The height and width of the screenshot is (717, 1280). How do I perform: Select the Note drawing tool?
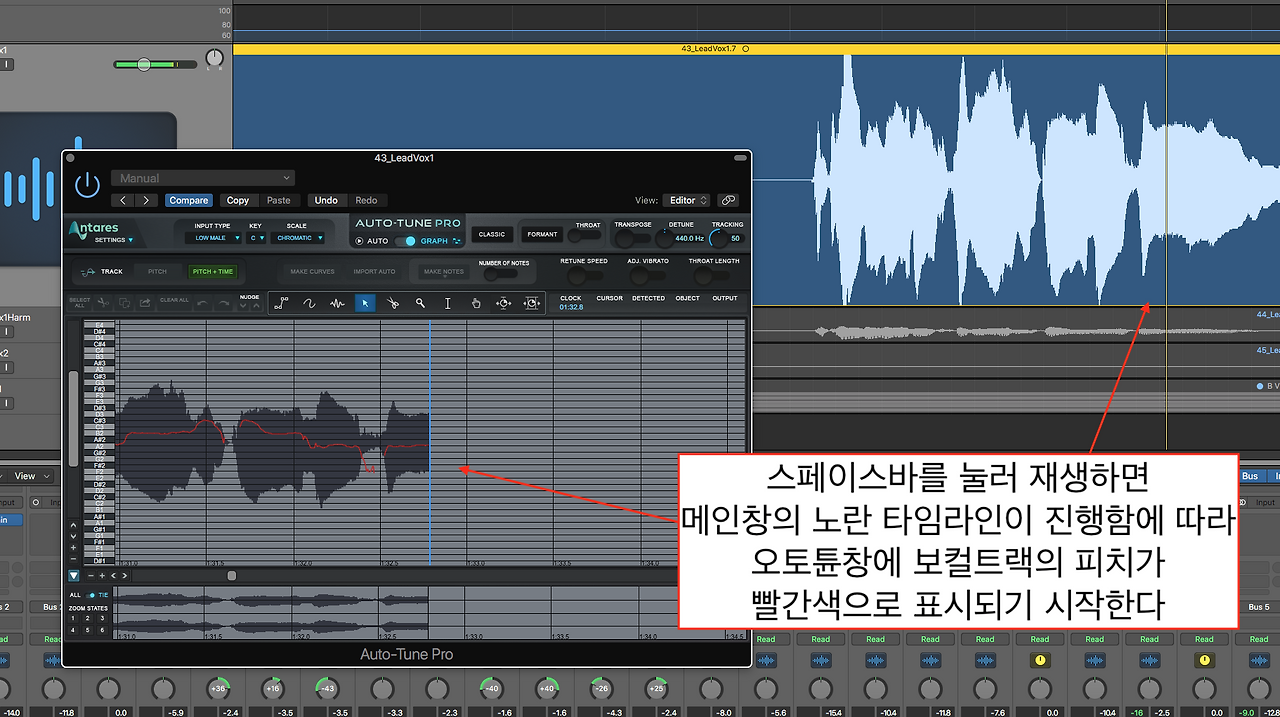point(337,303)
